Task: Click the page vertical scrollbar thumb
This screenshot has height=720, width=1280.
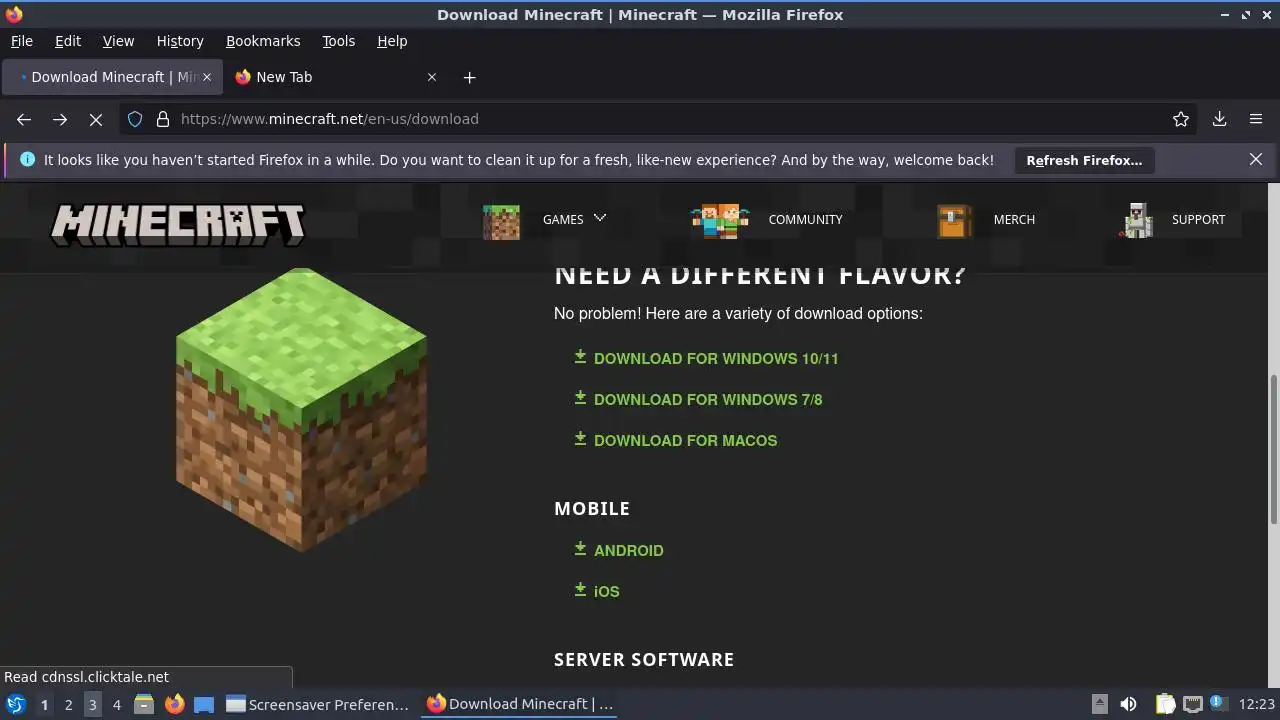Action: pyautogui.click(x=1274, y=448)
